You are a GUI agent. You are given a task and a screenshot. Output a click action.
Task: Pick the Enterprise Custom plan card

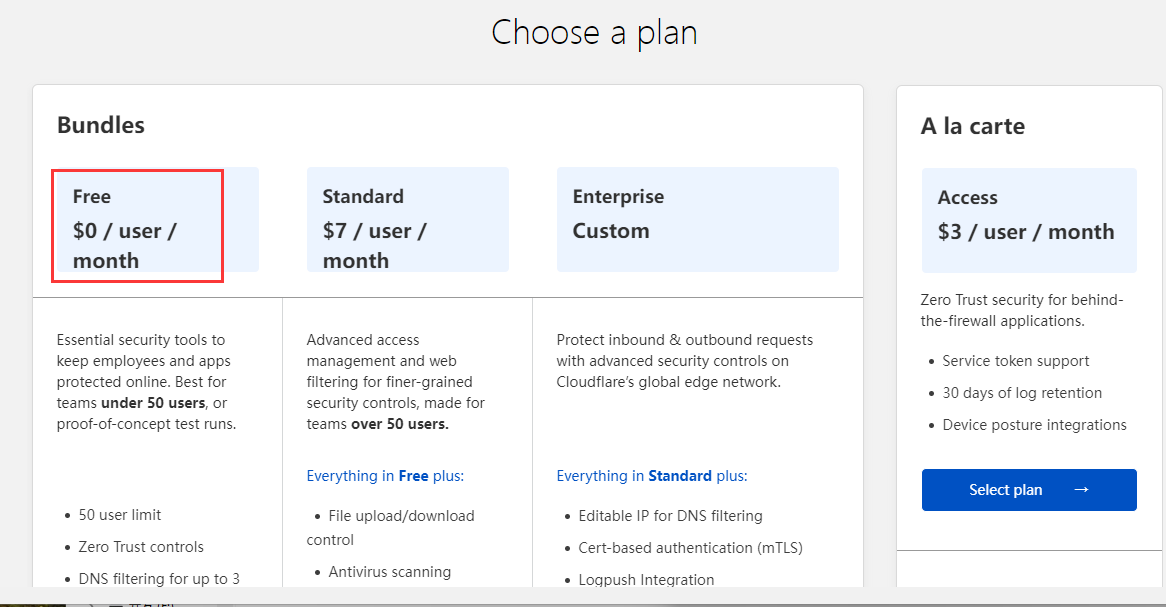[x=697, y=220]
